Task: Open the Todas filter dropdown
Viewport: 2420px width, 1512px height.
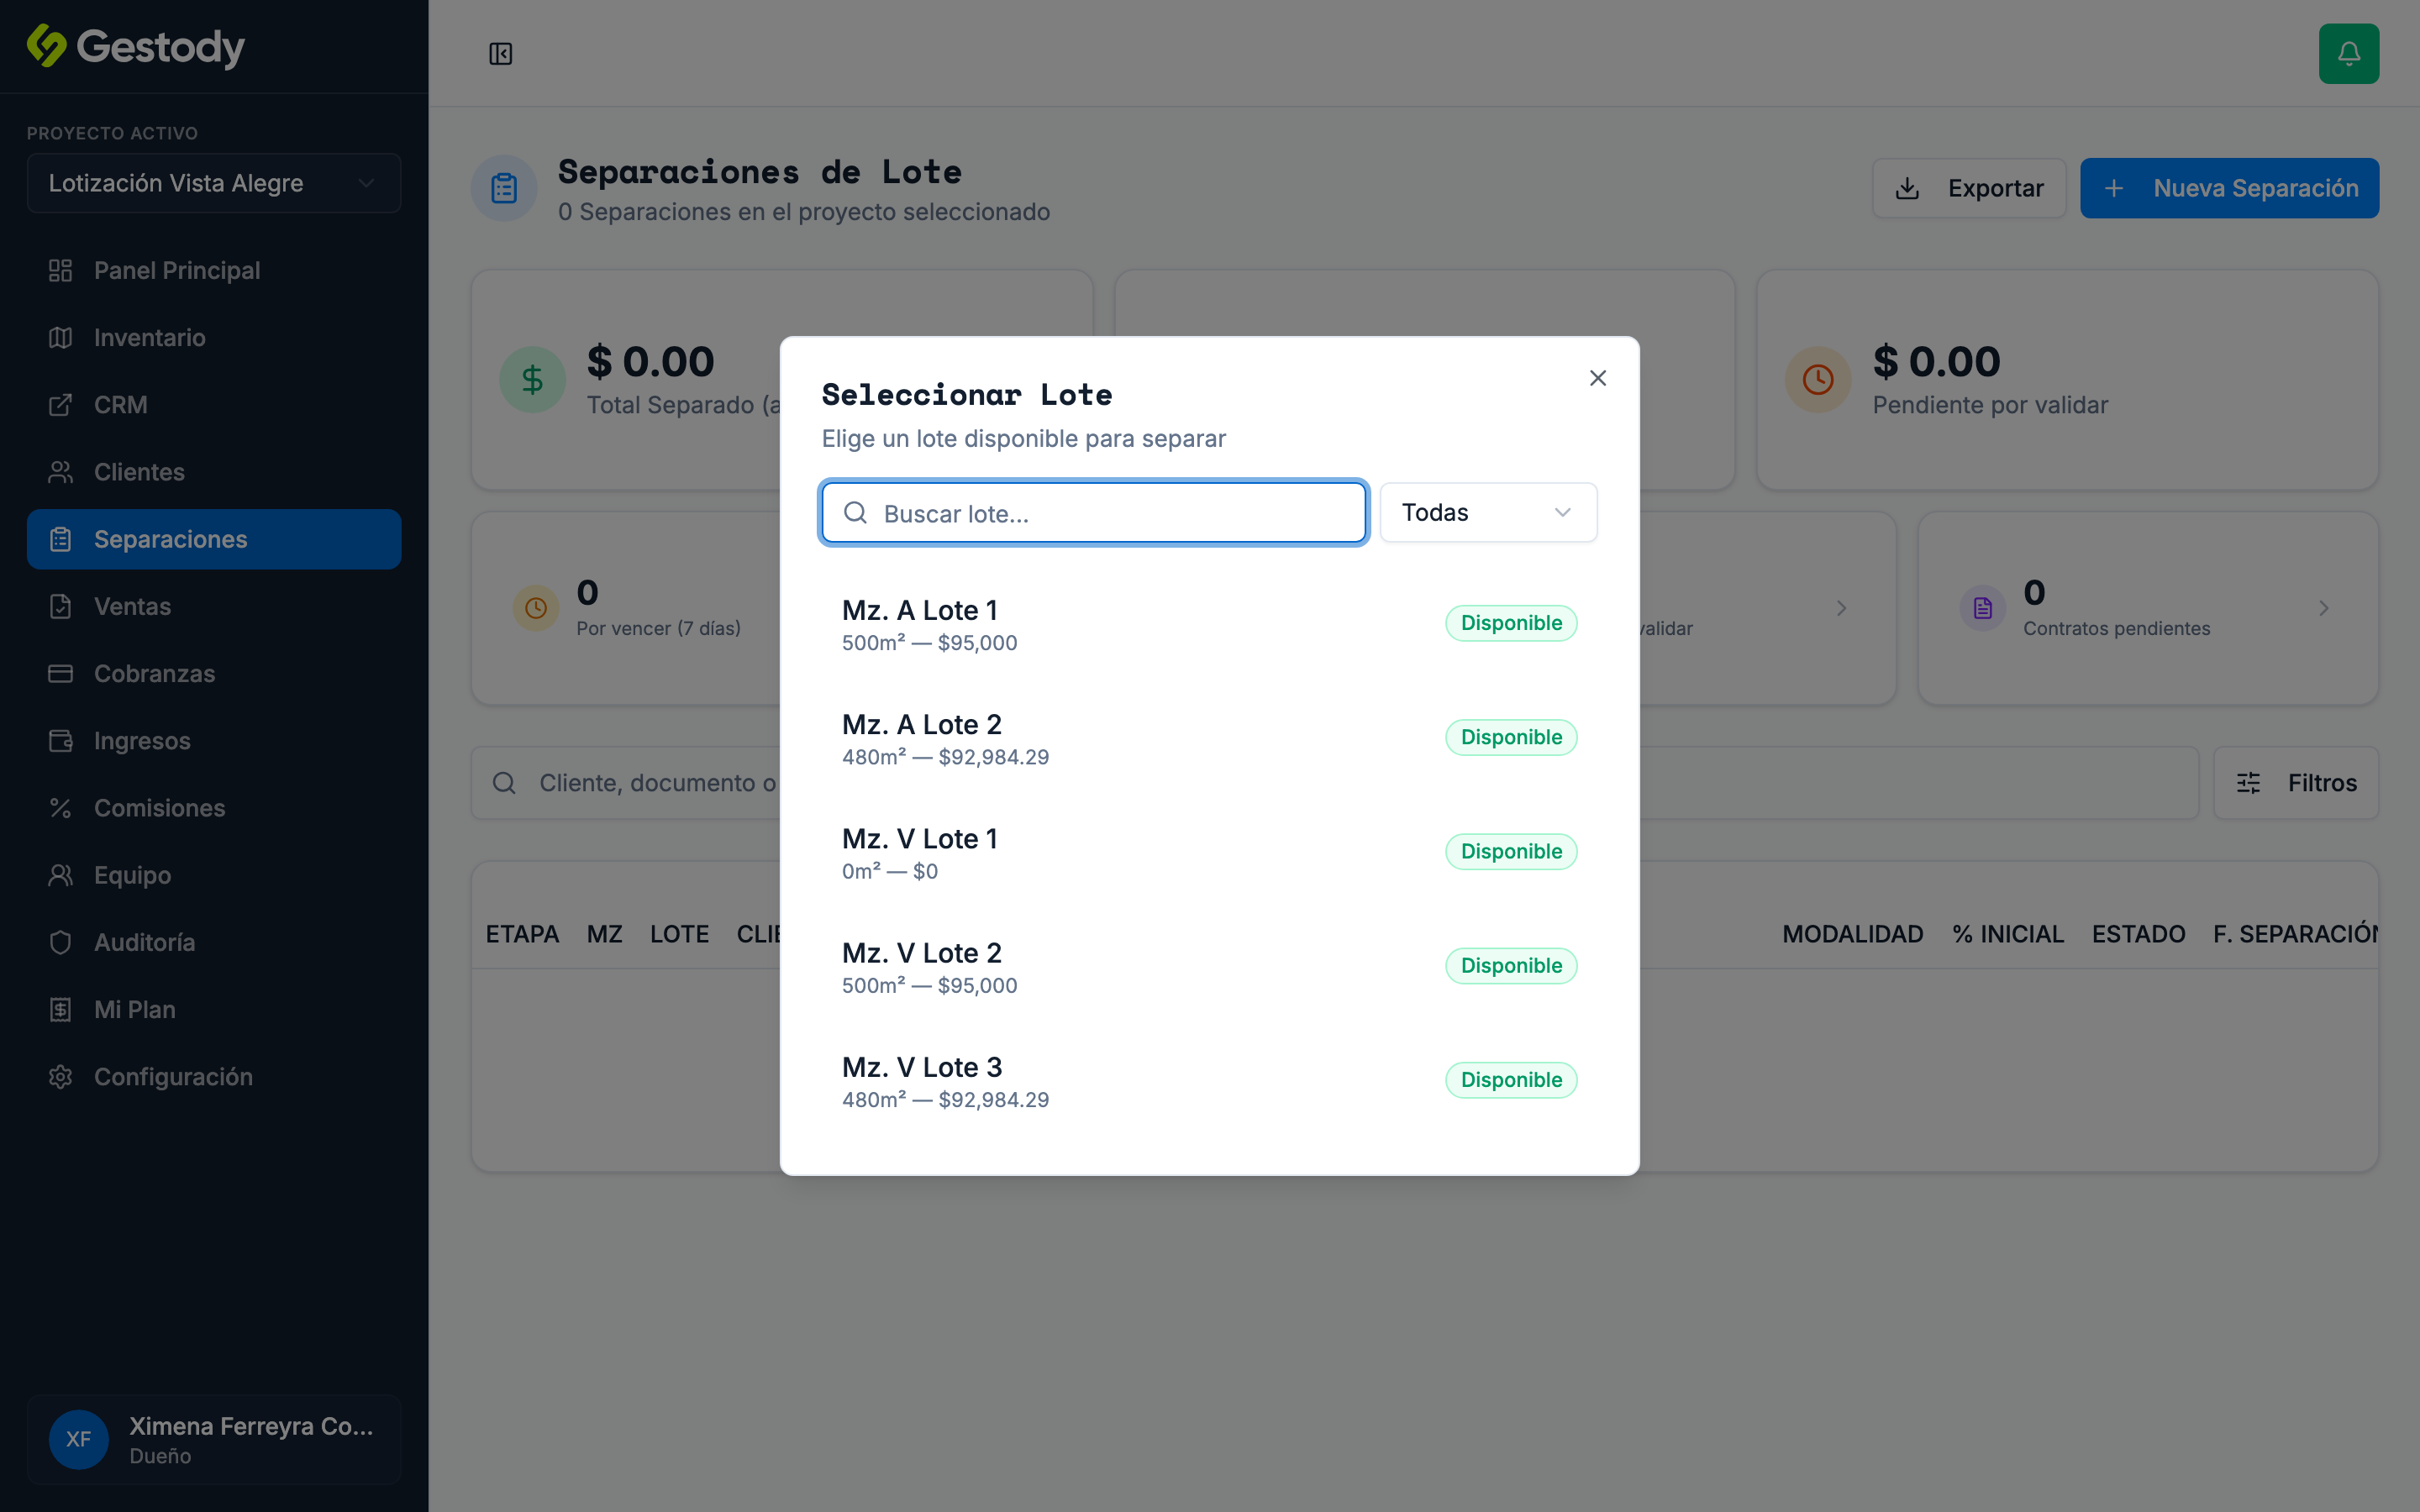Action: [x=1488, y=513]
